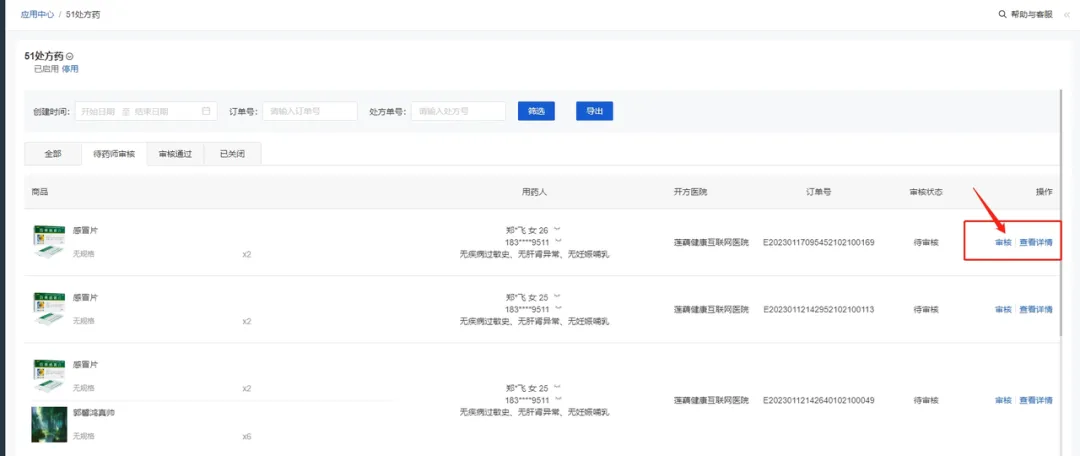
Task: Click the 郭麒鸿真帅 product name
Action: 94,413
